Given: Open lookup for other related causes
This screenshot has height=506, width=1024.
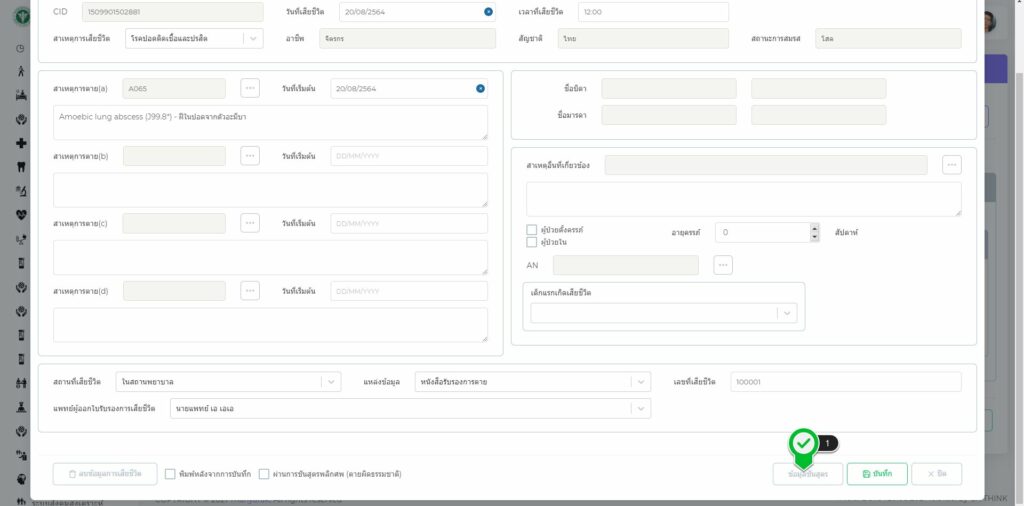Looking at the screenshot, I should pos(951,165).
